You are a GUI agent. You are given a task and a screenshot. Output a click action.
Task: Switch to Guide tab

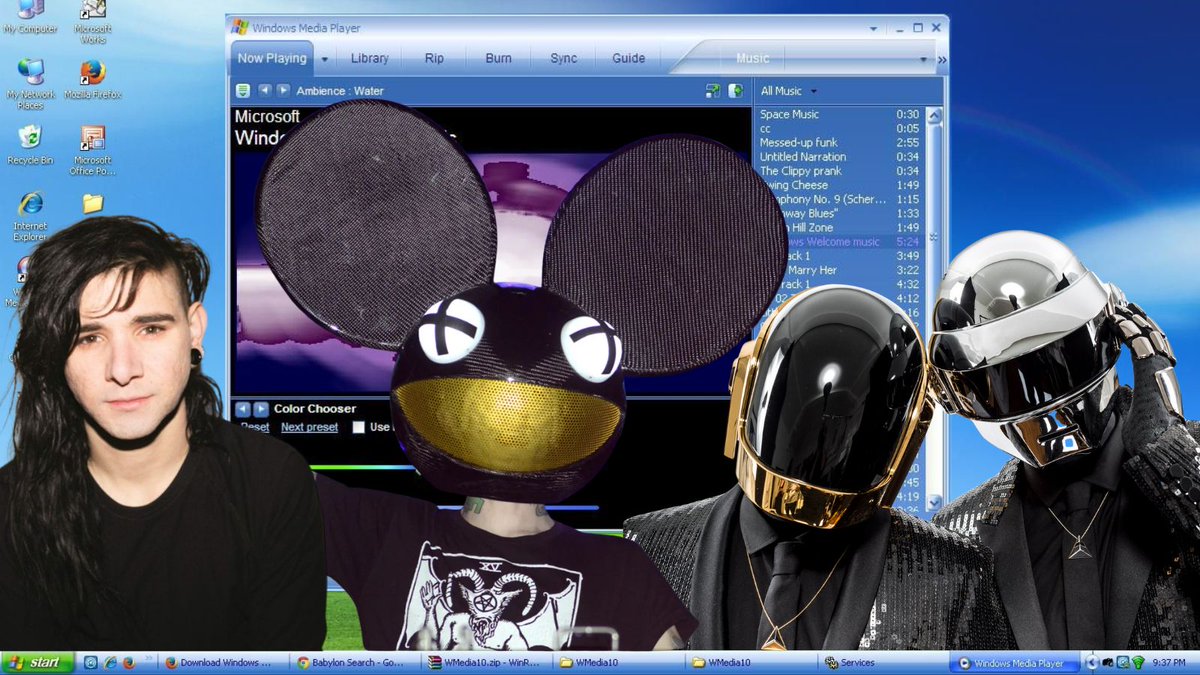[x=628, y=58]
